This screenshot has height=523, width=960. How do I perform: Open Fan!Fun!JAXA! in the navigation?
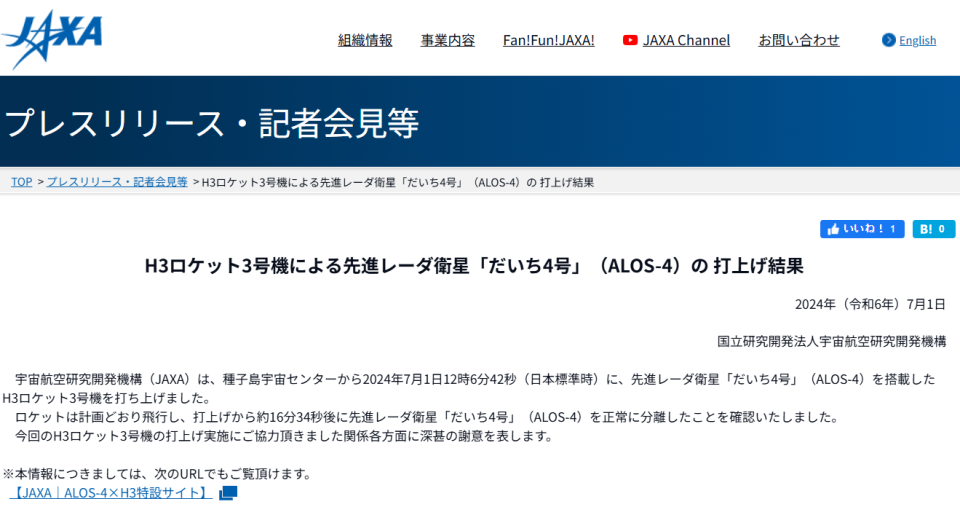click(549, 40)
